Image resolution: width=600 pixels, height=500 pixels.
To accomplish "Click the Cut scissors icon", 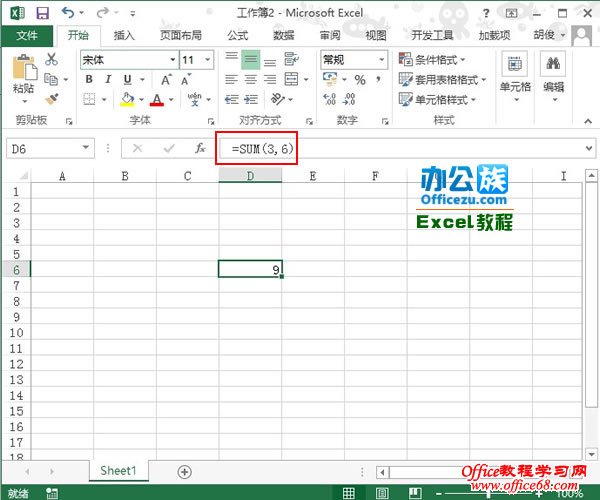I will click(x=52, y=60).
